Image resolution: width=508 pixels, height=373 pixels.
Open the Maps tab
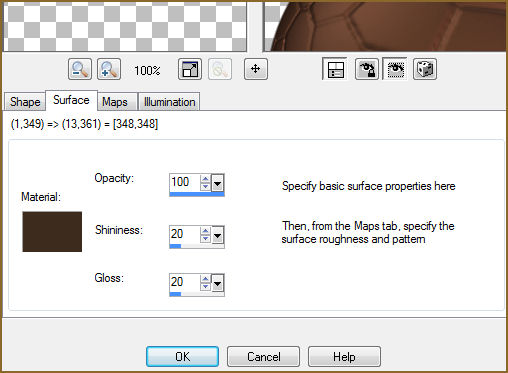[115, 102]
